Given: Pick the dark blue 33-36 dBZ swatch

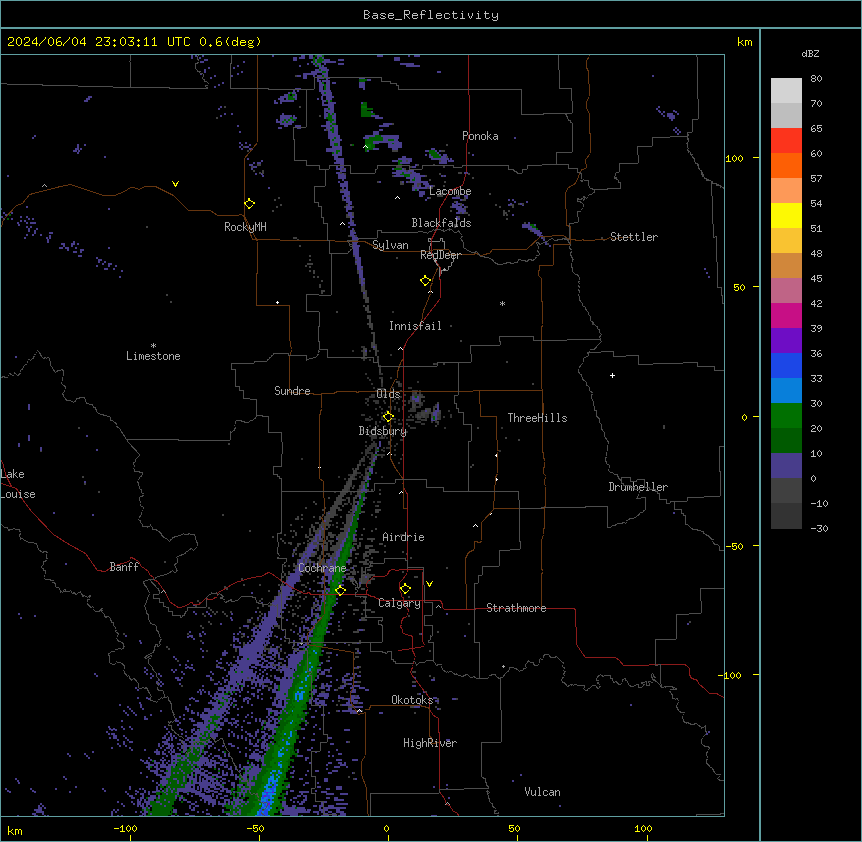Looking at the screenshot, I should [x=786, y=365].
